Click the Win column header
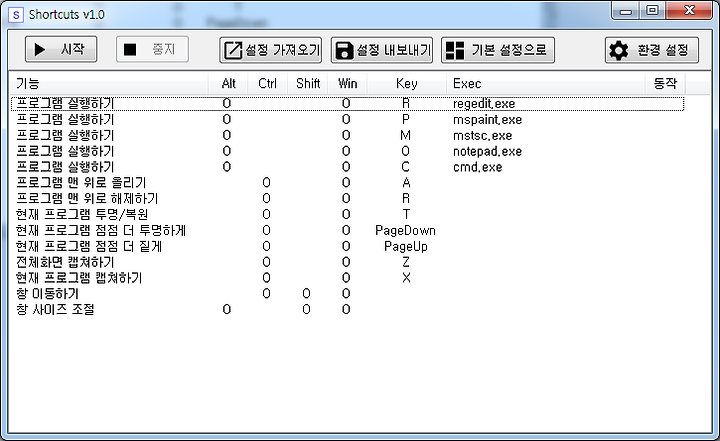This screenshot has width=720, height=441. tap(347, 83)
